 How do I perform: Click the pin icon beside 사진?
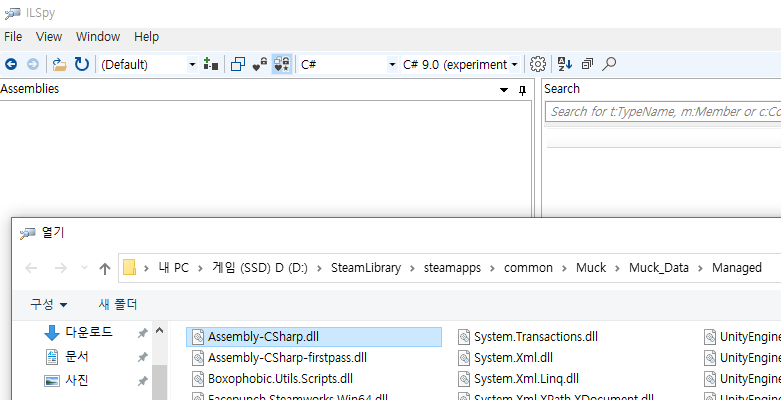point(142,381)
